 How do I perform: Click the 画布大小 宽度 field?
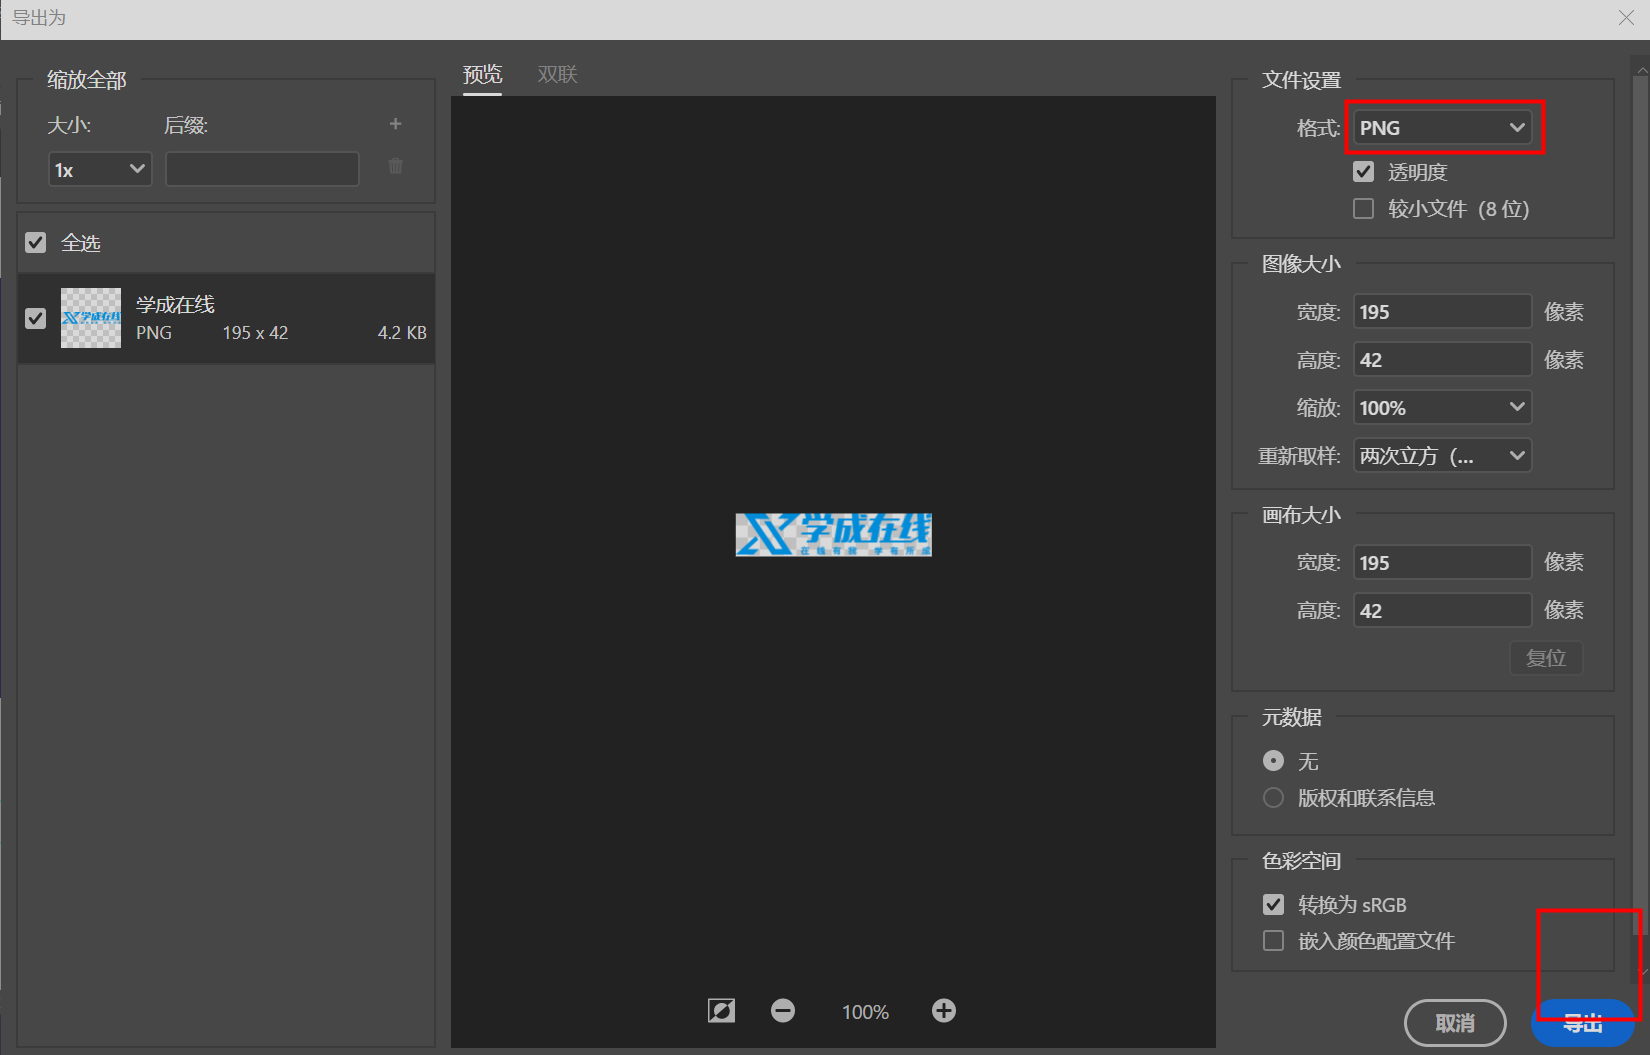[1442, 563]
